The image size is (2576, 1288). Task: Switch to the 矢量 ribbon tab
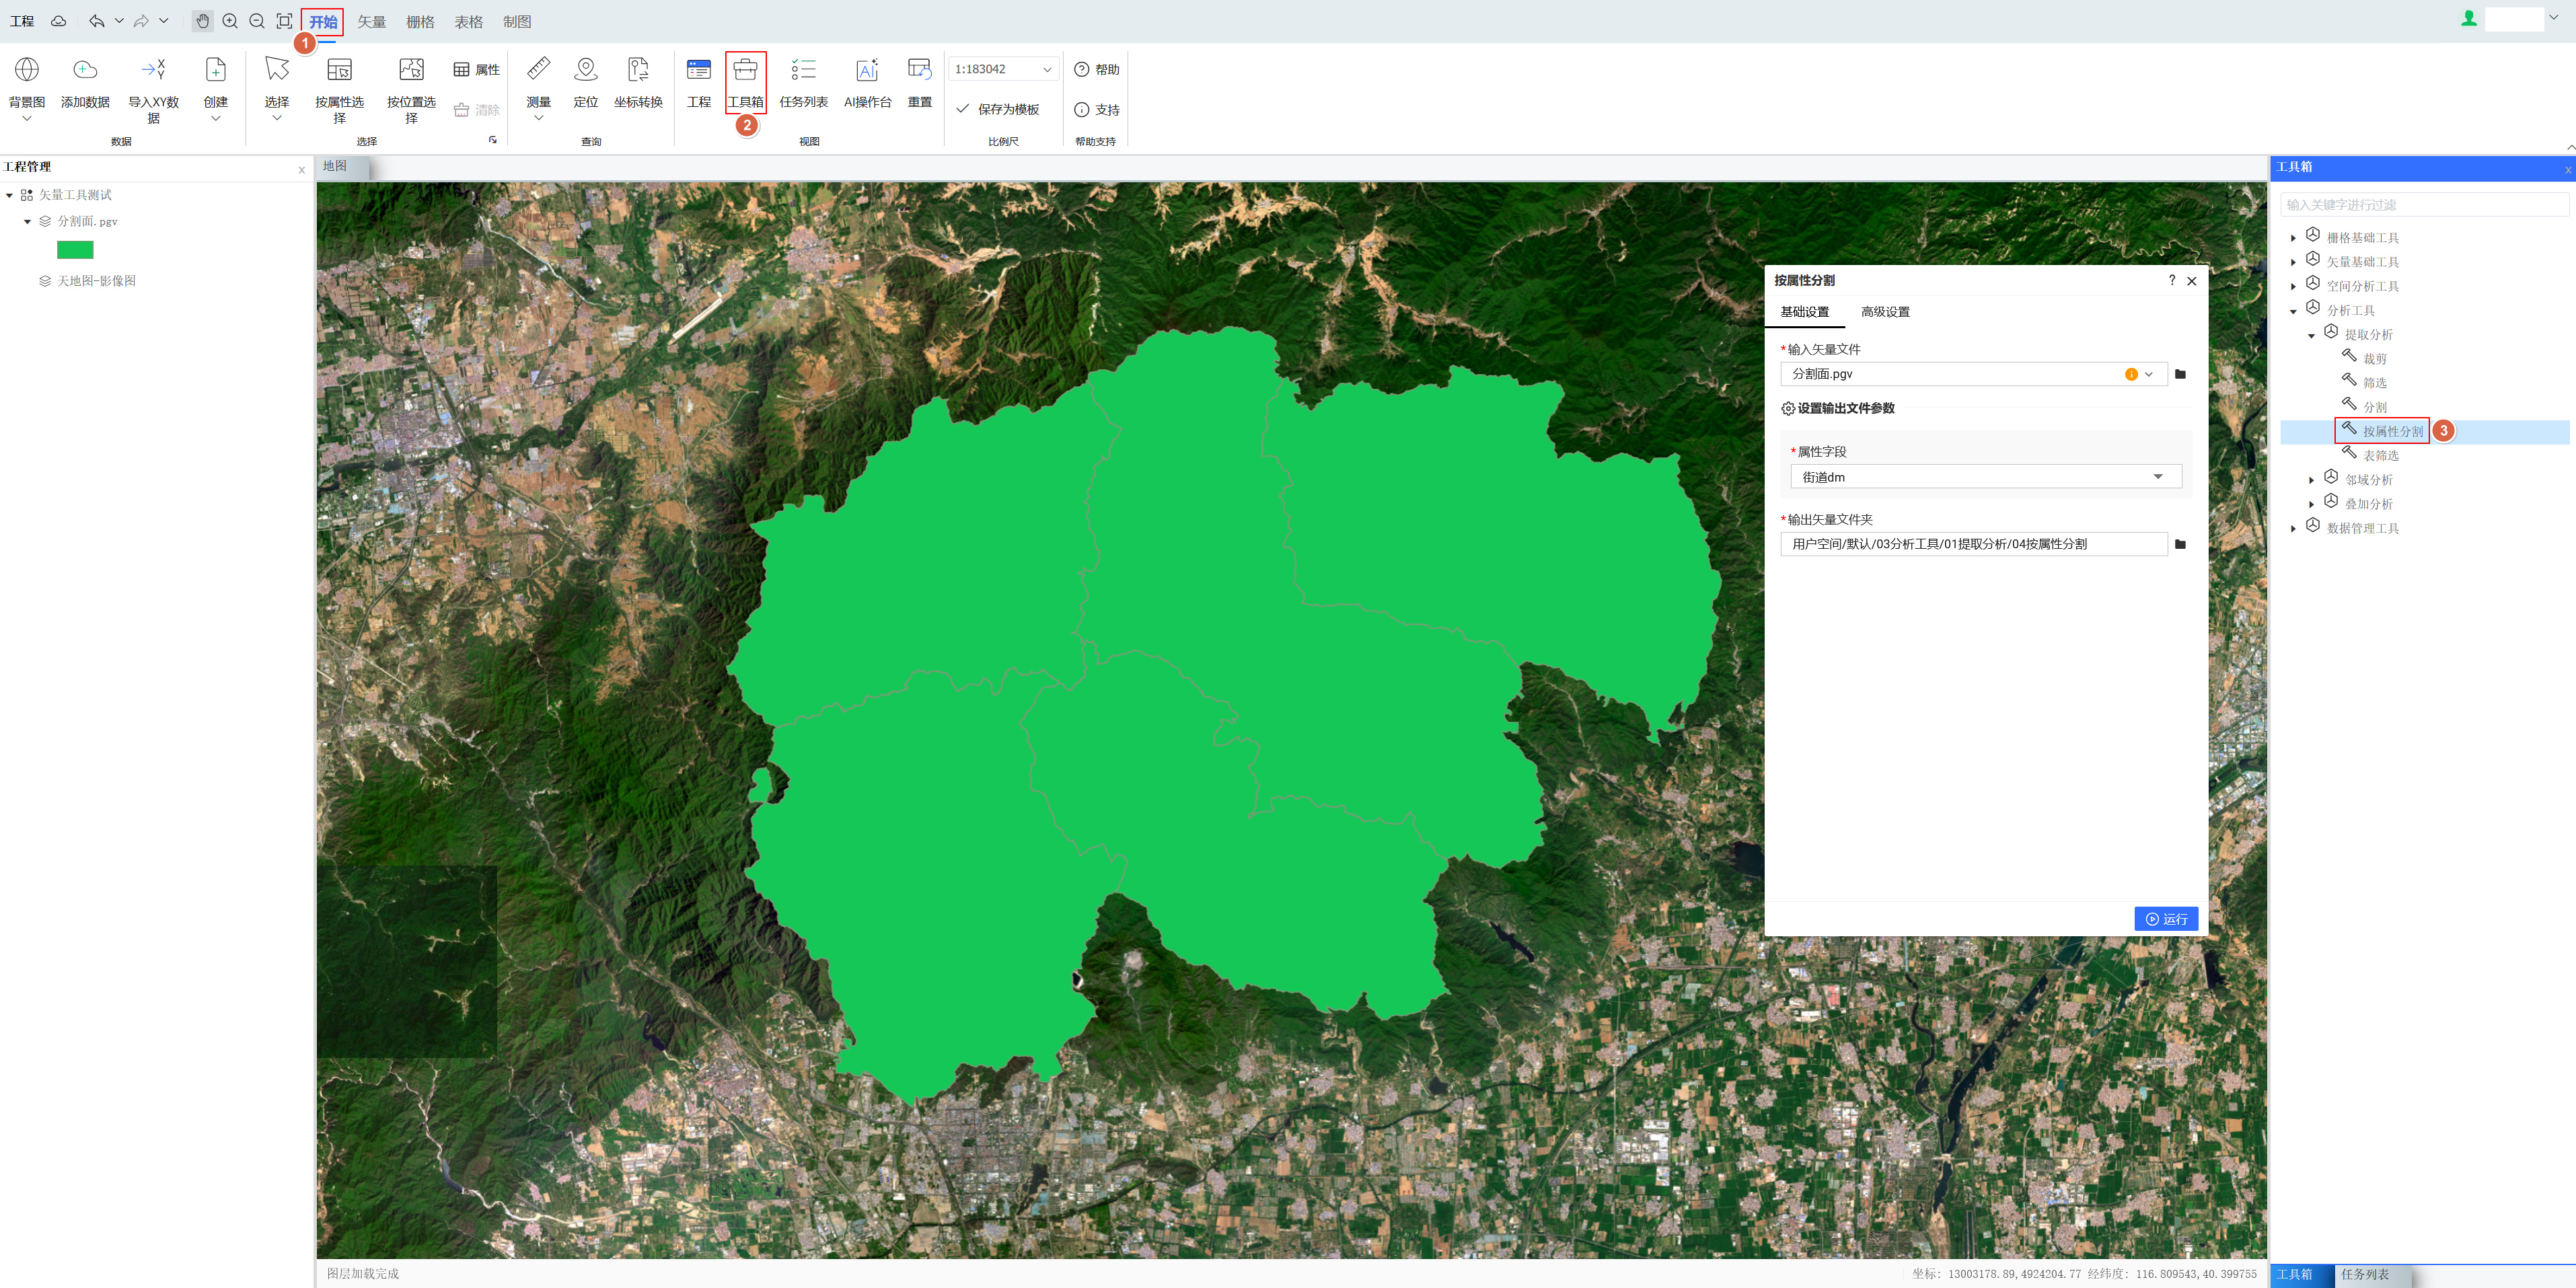tap(372, 21)
